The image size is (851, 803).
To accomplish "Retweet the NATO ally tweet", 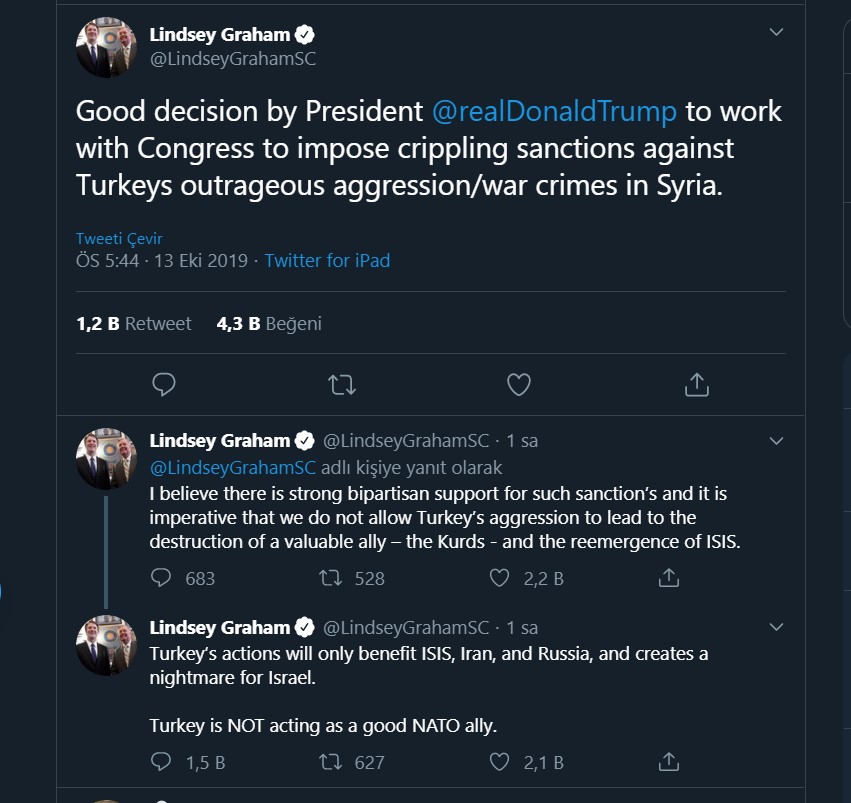I will (x=329, y=762).
